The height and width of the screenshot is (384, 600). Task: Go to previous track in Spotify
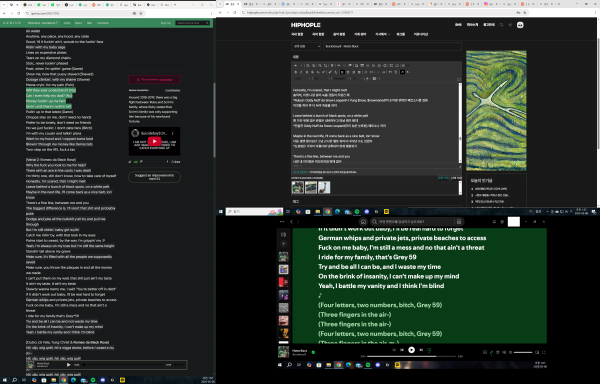click(x=402, y=350)
